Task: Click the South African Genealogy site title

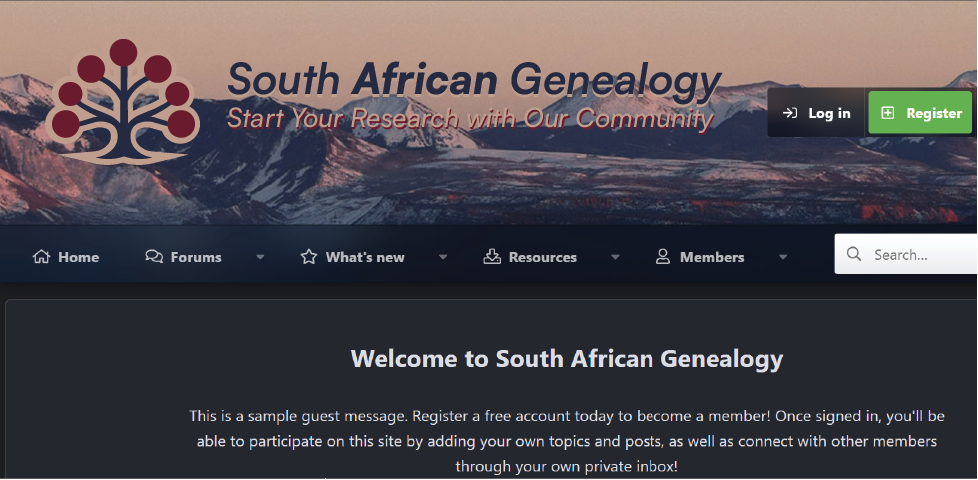Action: click(x=473, y=82)
